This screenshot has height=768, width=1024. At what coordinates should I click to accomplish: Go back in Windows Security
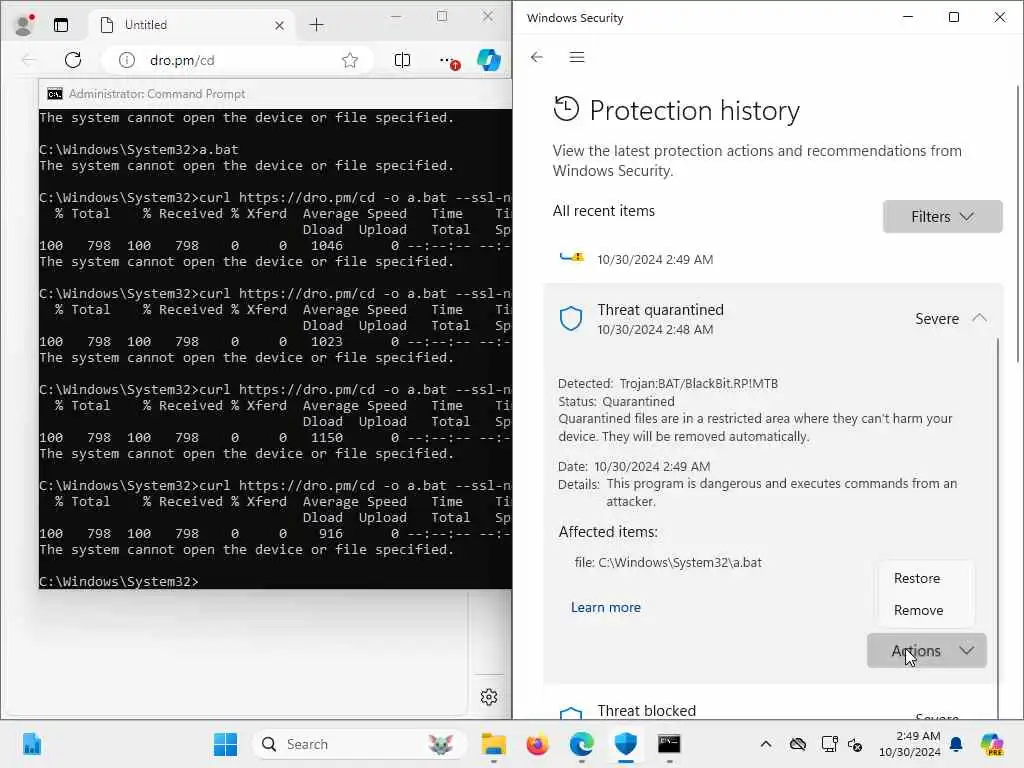point(537,57)
